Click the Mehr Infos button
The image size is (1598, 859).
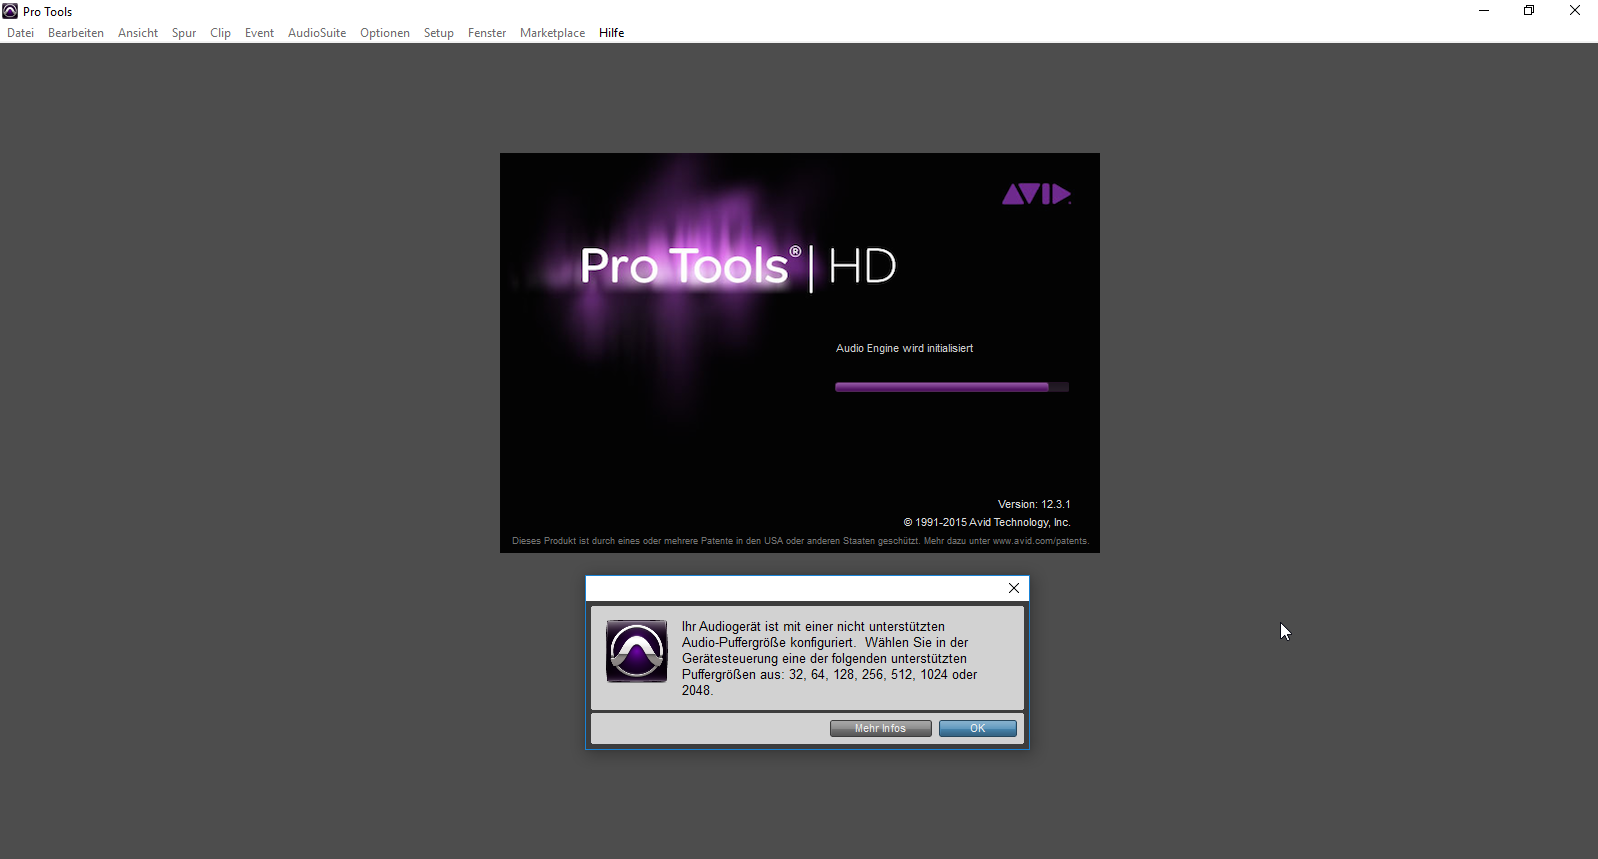881,728
